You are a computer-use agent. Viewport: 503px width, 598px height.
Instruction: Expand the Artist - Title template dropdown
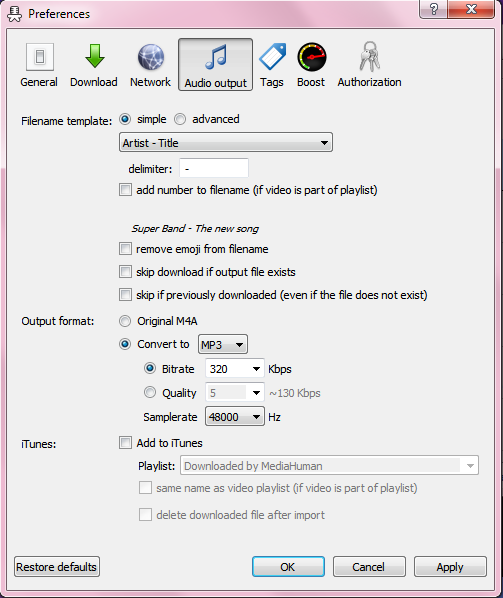pyautogui.click(x=226, y=143)
